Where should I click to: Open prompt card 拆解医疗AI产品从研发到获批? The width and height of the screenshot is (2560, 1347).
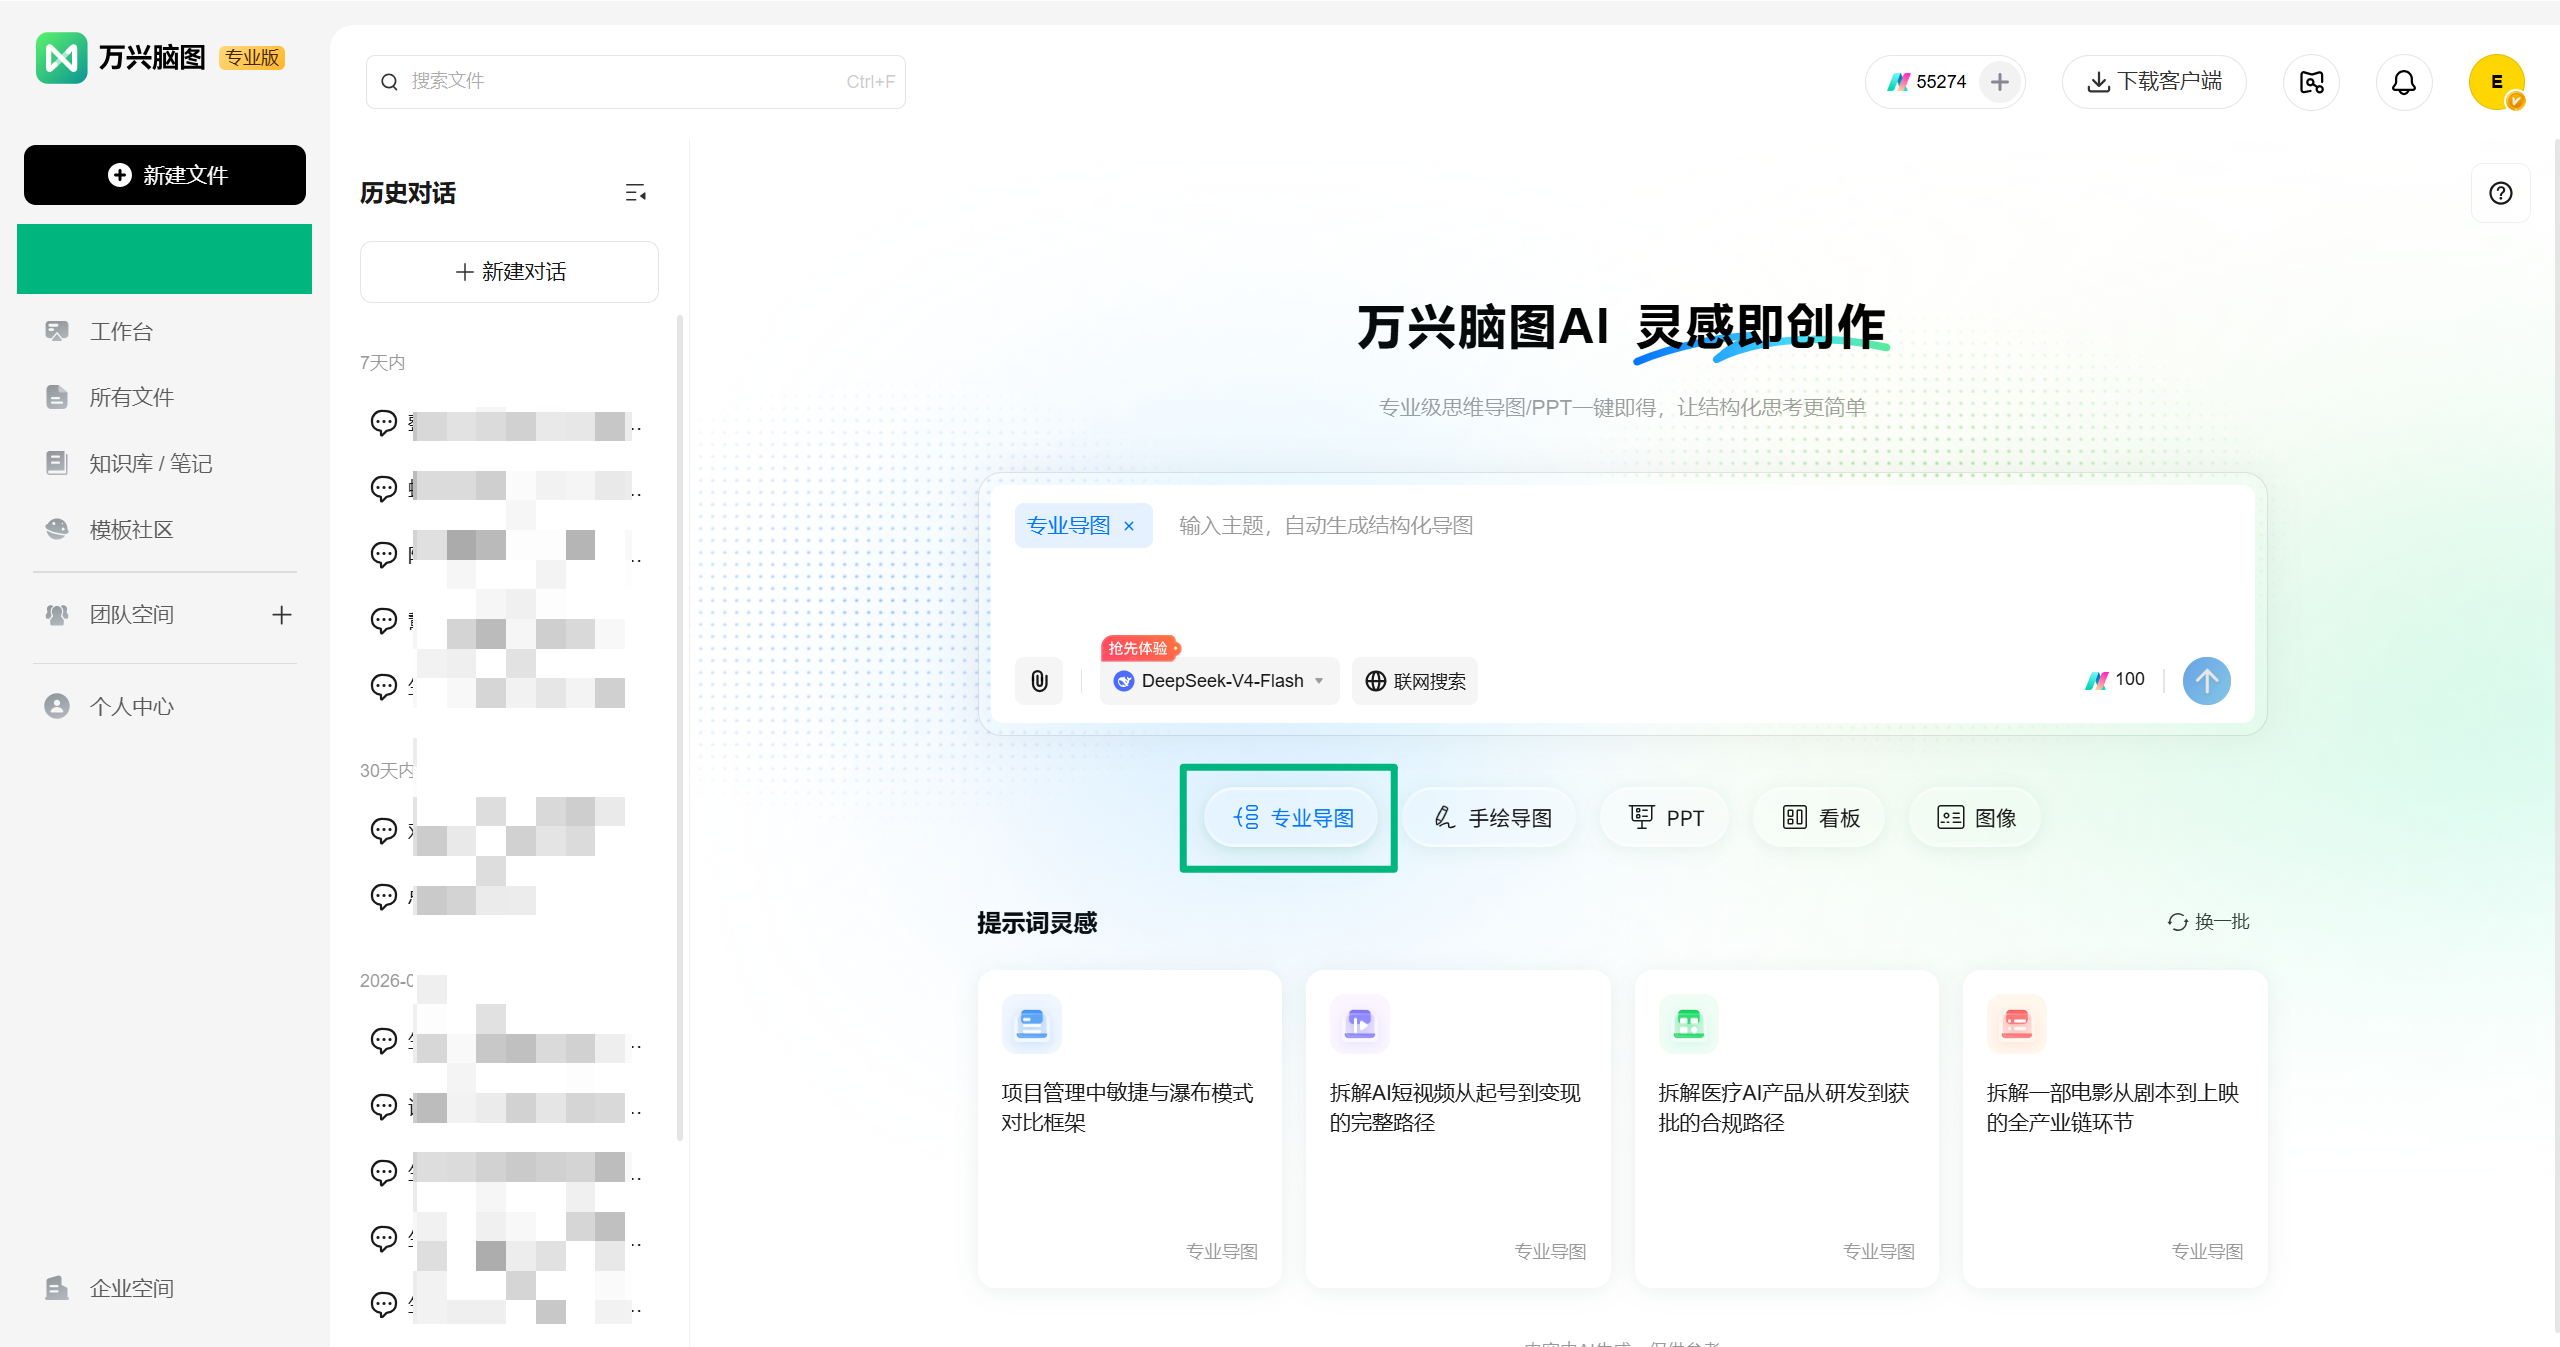1787,1129
